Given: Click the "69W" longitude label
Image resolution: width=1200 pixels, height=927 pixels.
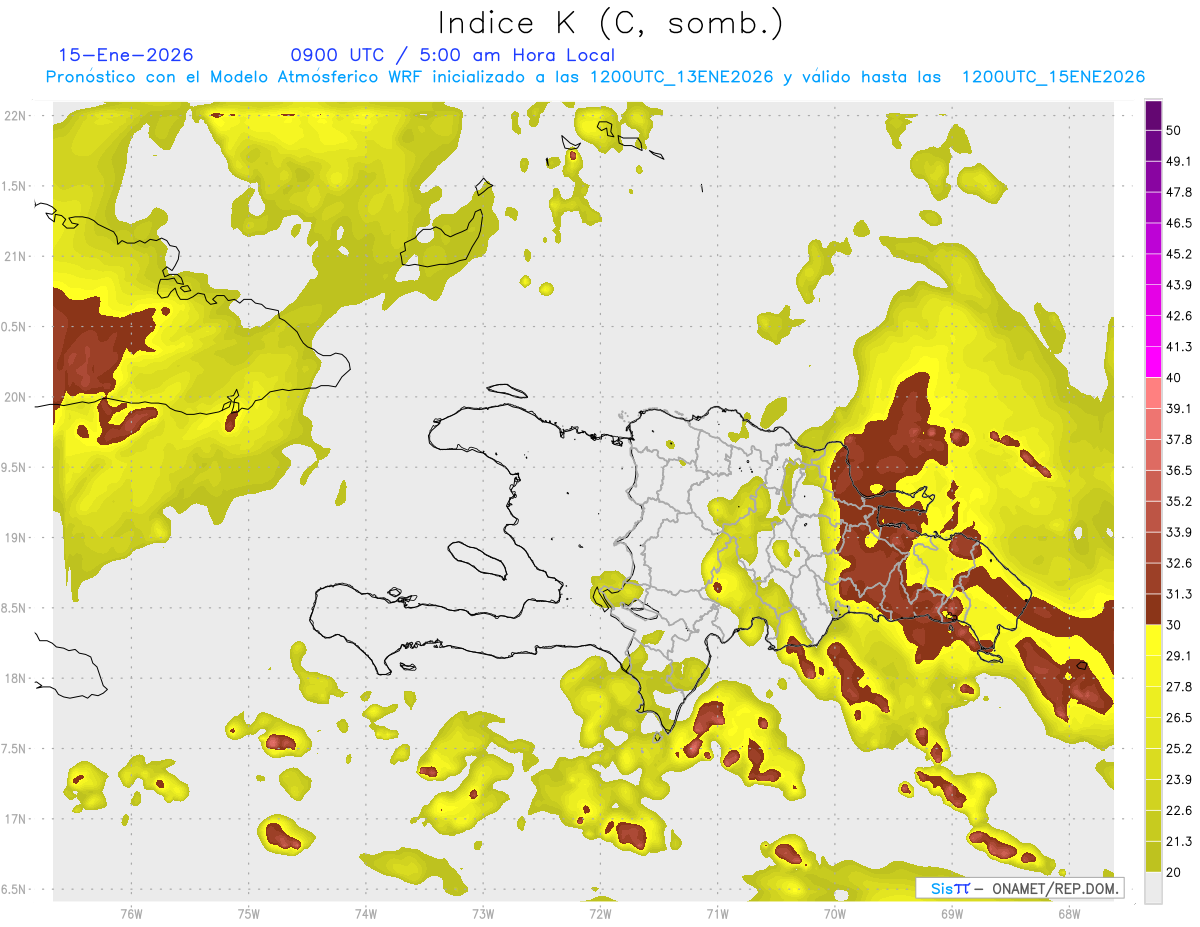Looking at the screenshot, I should [952, 914].
